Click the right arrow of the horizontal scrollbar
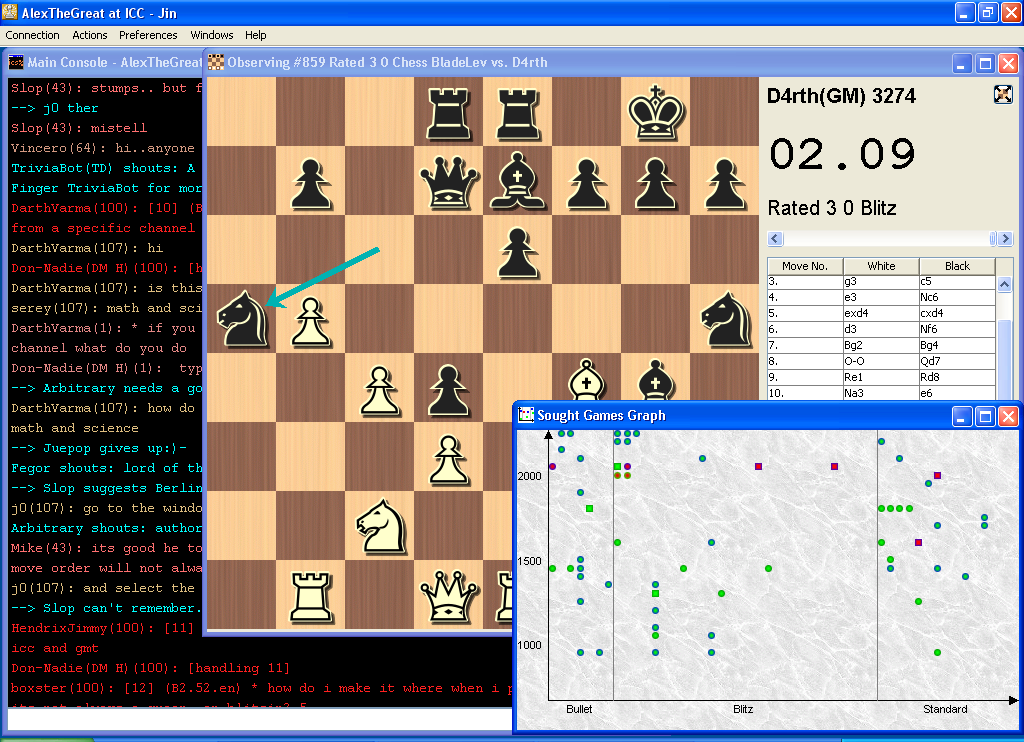1024x742 pixels. pyautogui.click(x=1006, y=239)
